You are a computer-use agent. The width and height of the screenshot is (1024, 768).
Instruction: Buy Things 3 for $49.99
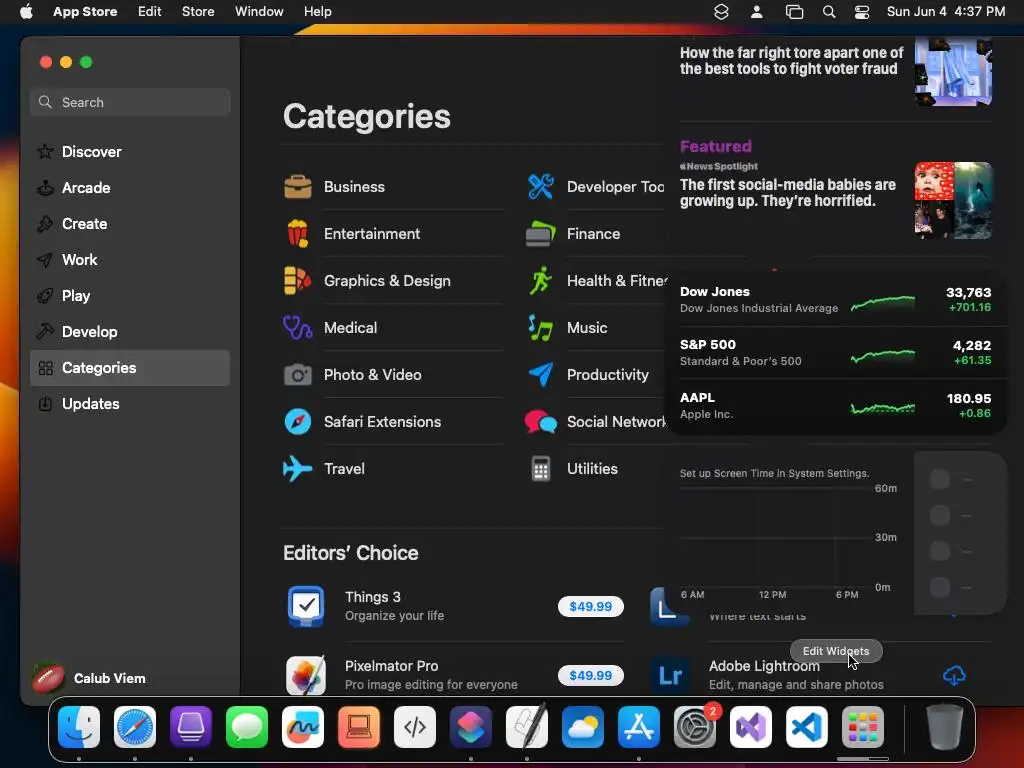coord(590,606)
